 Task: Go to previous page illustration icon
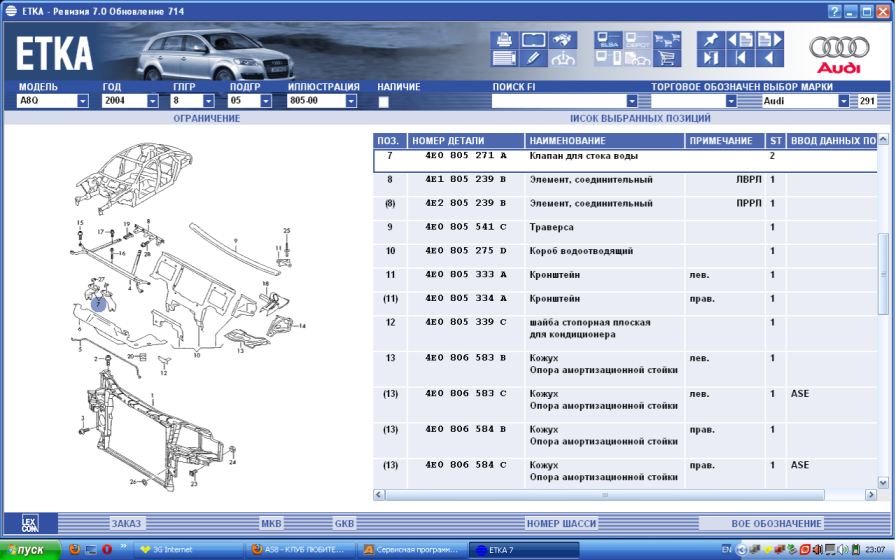740,40
